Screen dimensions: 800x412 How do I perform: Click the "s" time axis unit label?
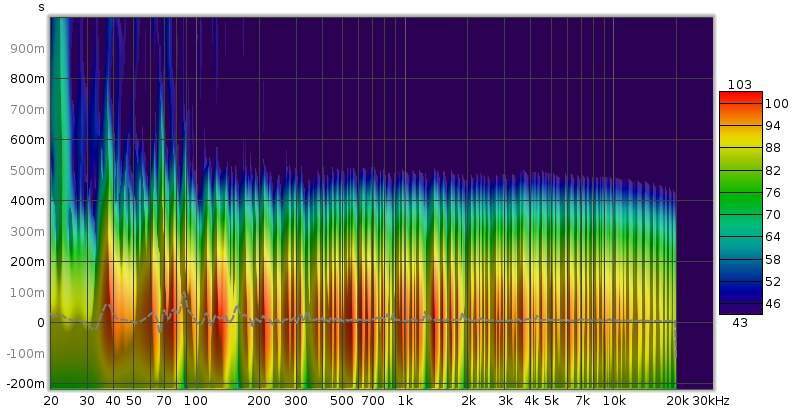click(41, 8)
